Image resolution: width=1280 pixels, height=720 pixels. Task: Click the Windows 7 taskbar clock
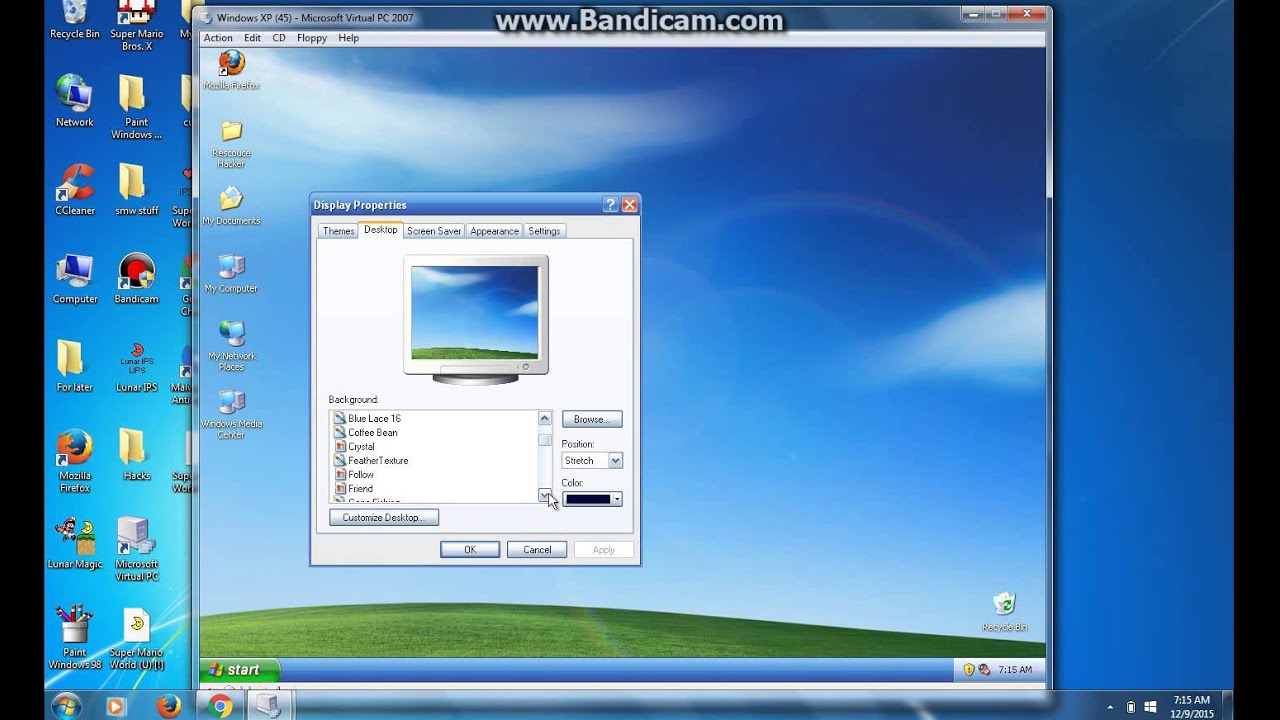(x=1191, y=706)
